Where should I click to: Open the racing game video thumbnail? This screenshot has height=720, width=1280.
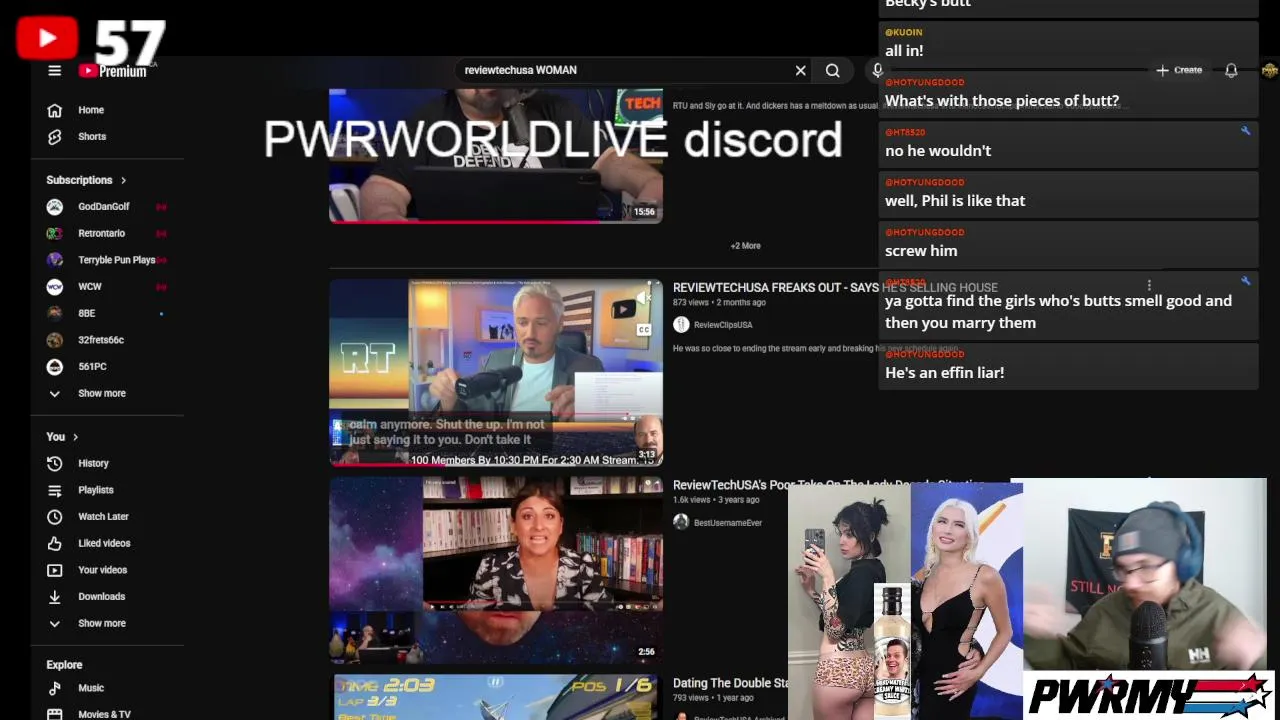(496, 698)
